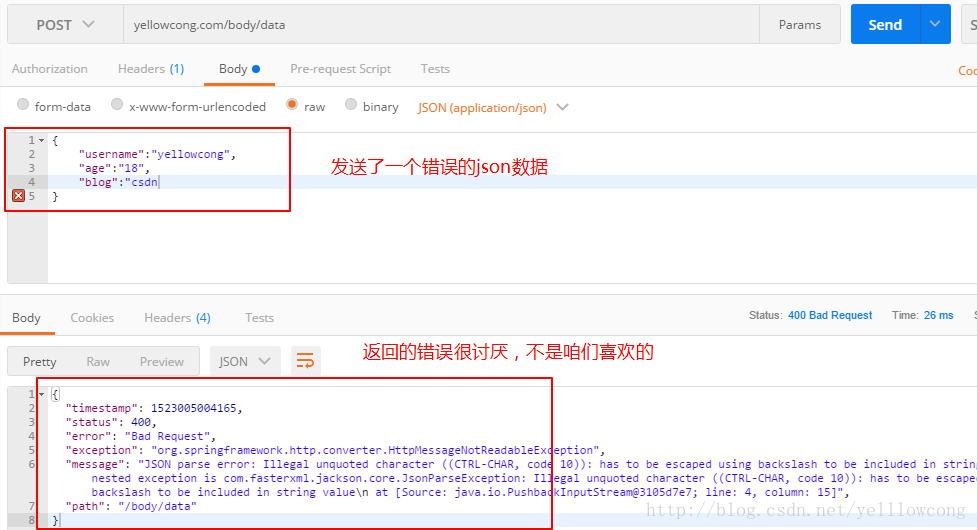Click the 400 Bad Request status
The height and width of the screenshot is (530, 977).
click(830, 315)
